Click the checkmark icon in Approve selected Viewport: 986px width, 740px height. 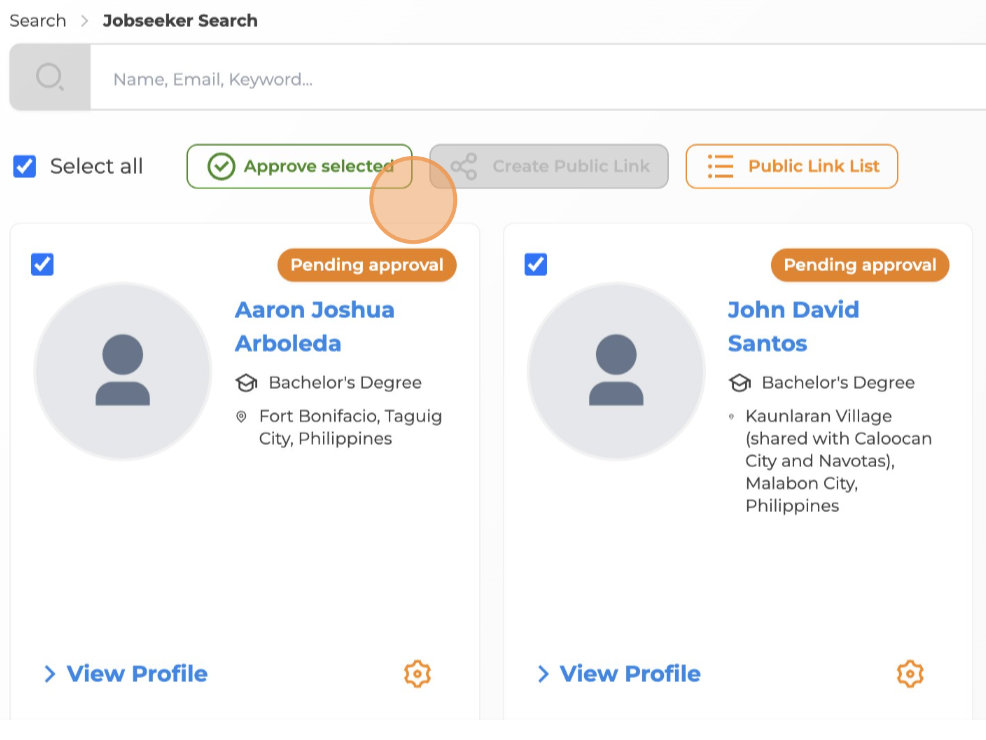[221, 167]
